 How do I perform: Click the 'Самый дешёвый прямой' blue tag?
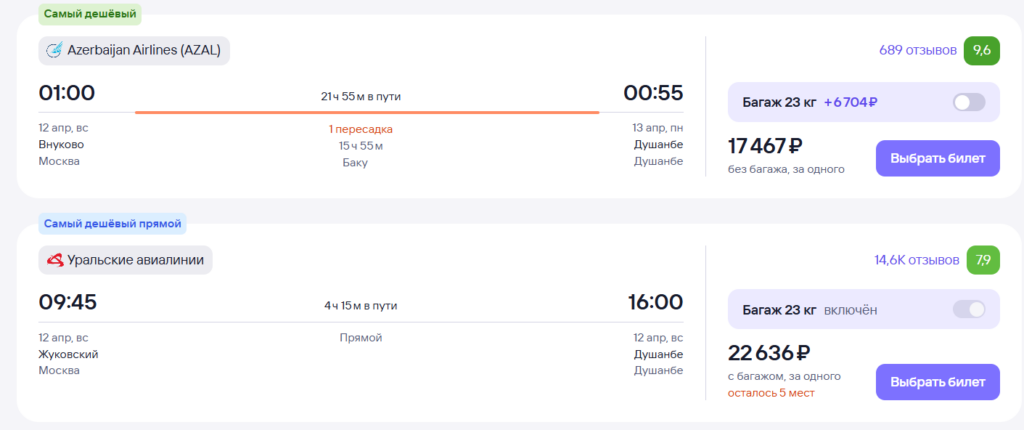point(112,223)
